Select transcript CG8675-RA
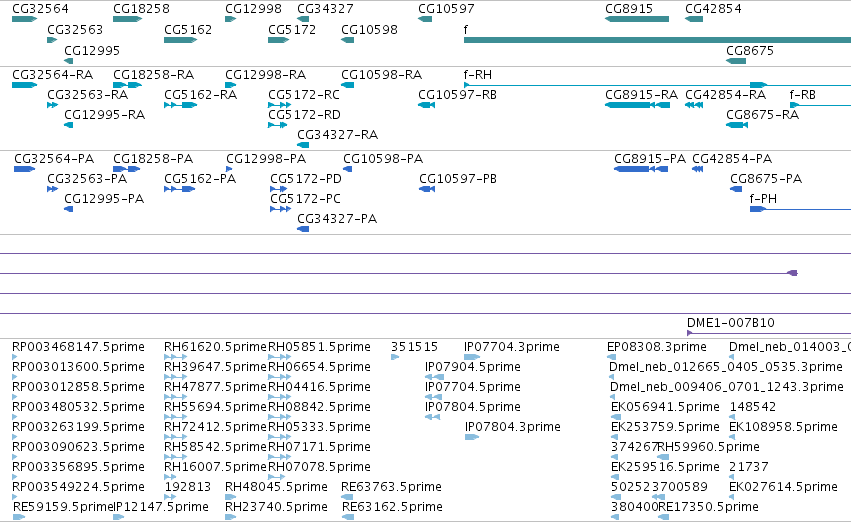The height and width of the screenshot is (522, 851). point(763,114)
